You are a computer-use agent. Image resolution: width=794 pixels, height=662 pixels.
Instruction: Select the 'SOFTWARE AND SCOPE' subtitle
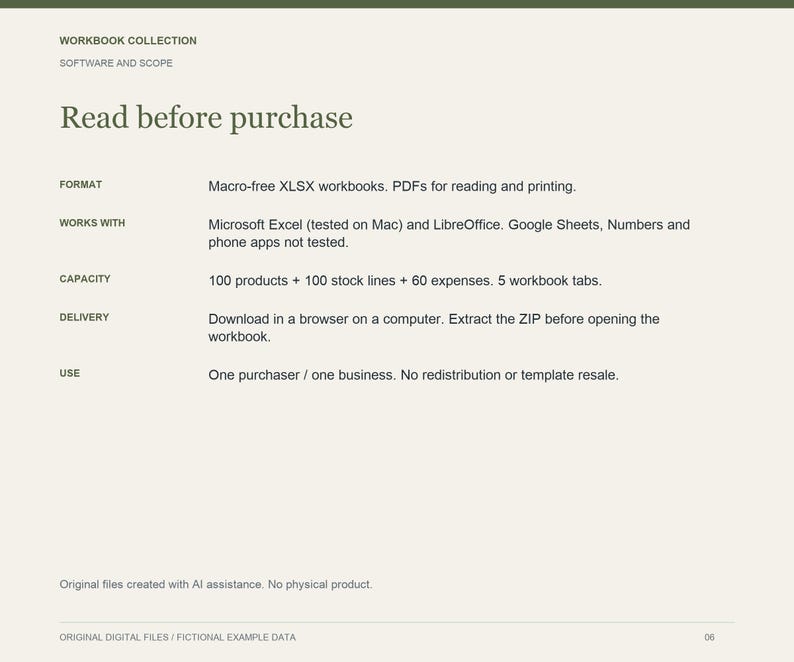[x=116, y=63]
